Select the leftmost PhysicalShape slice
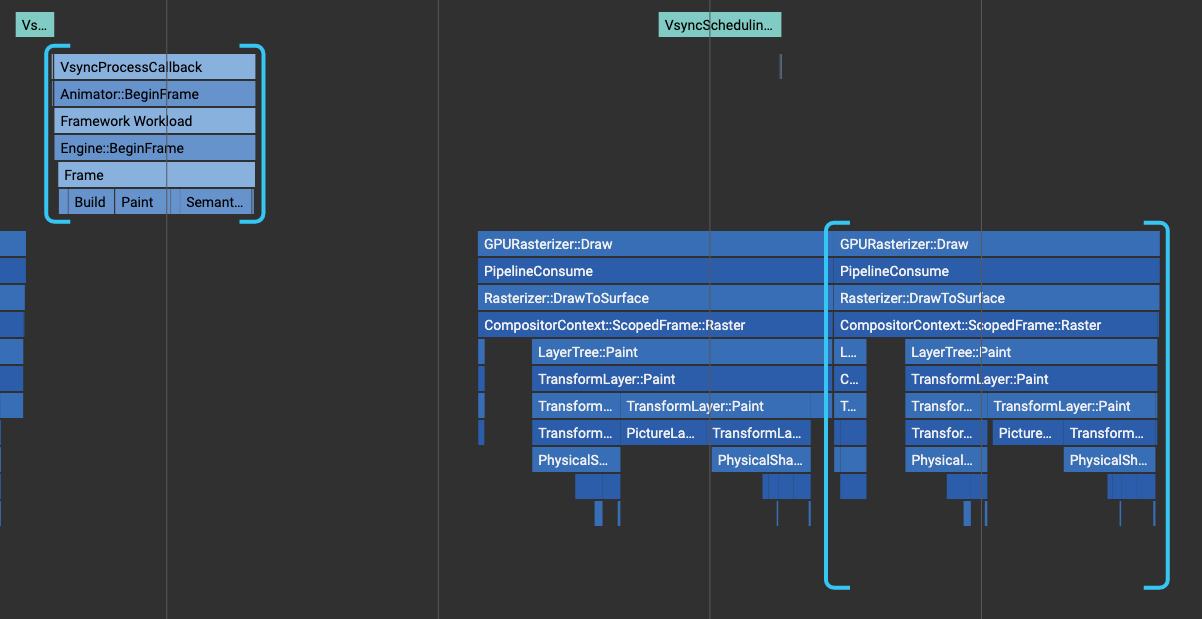The width and height of the screenshot is (1202, 619). [576, 459]
